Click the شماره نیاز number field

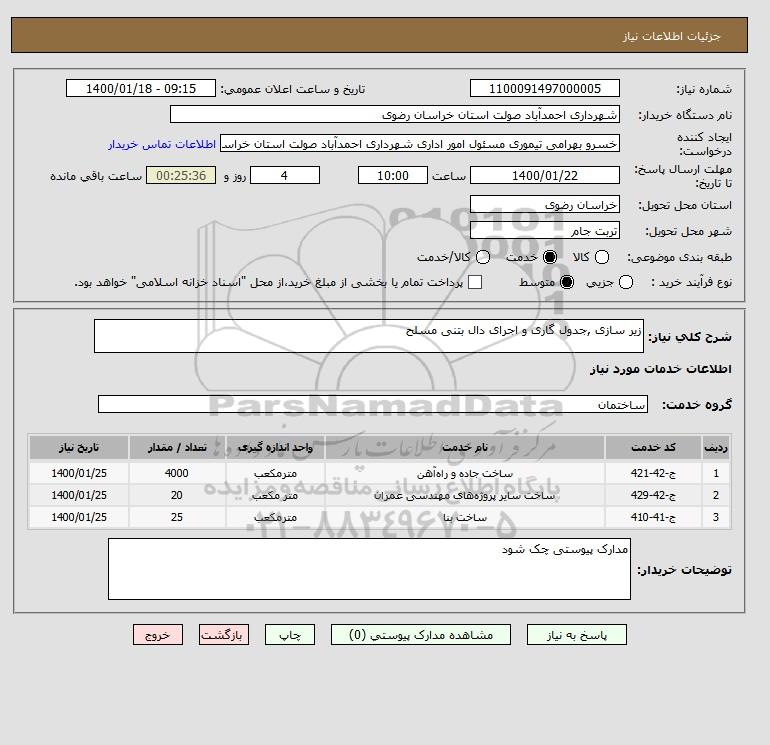click(x=545, y=88)
